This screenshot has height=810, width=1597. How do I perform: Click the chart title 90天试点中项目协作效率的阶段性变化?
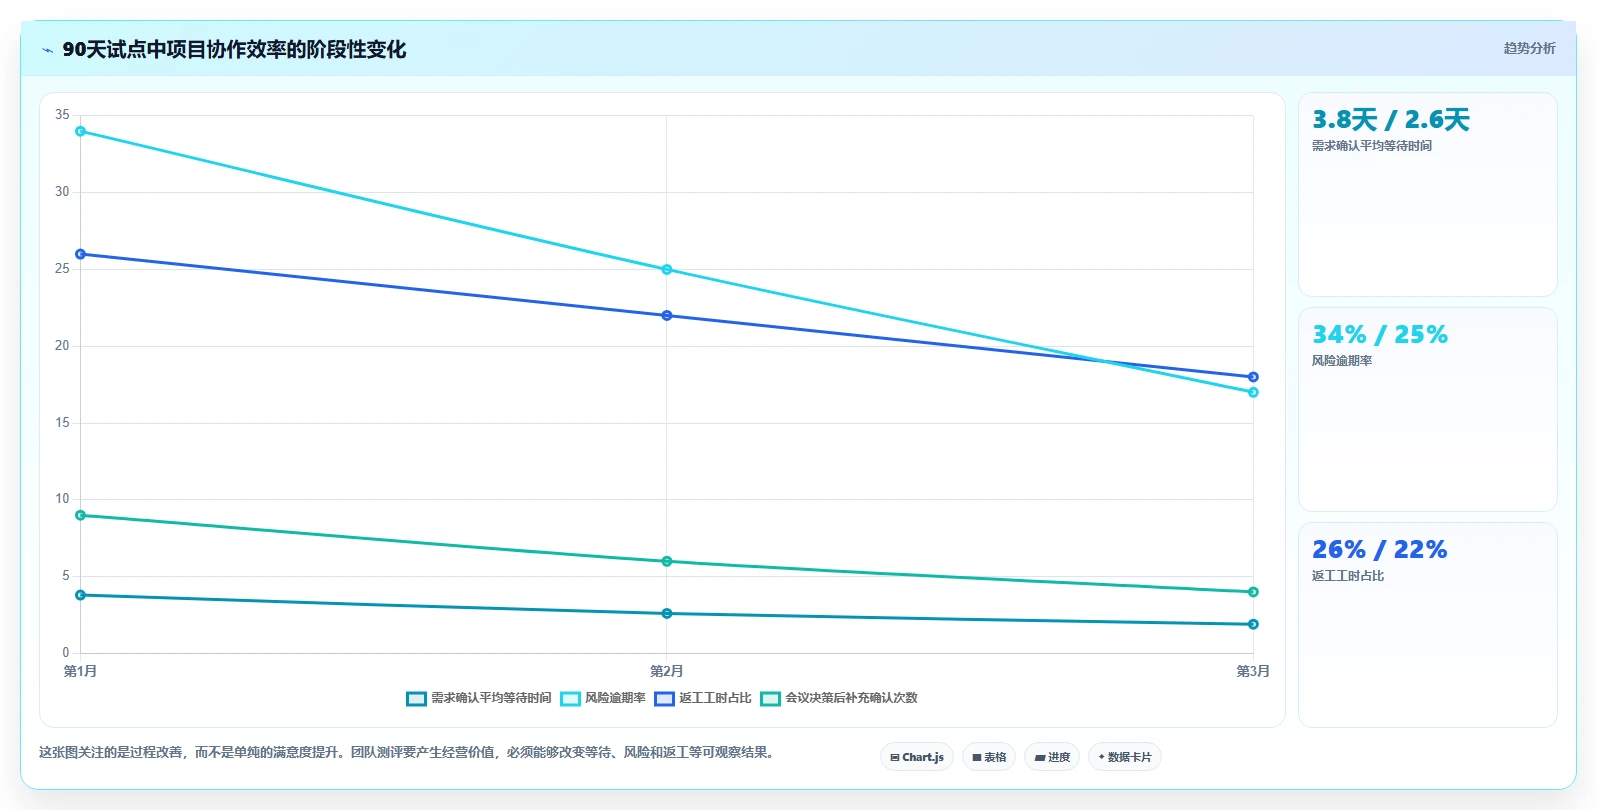click(x=234, y=50)
